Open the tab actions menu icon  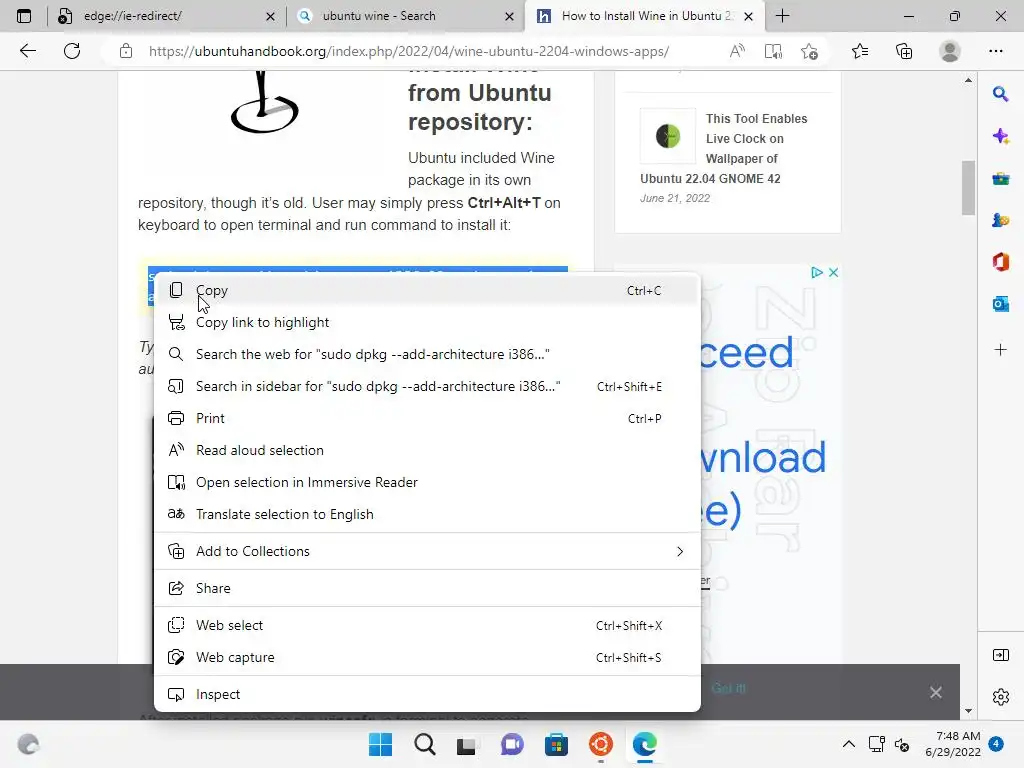(x=24, y=16)
